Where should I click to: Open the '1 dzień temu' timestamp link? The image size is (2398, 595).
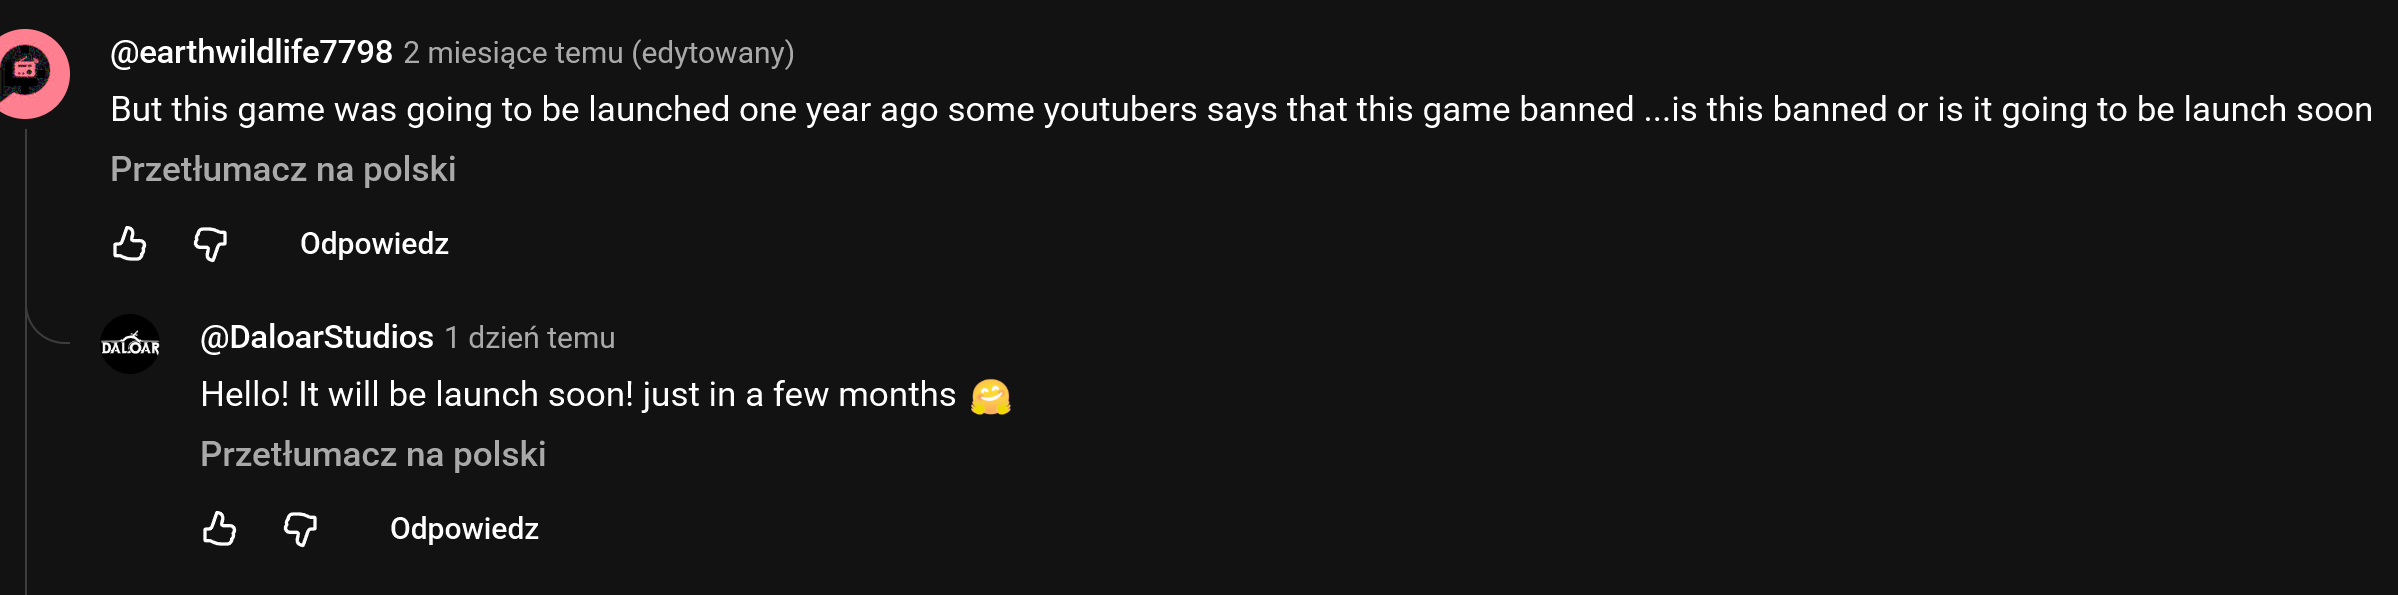[530, 338]
